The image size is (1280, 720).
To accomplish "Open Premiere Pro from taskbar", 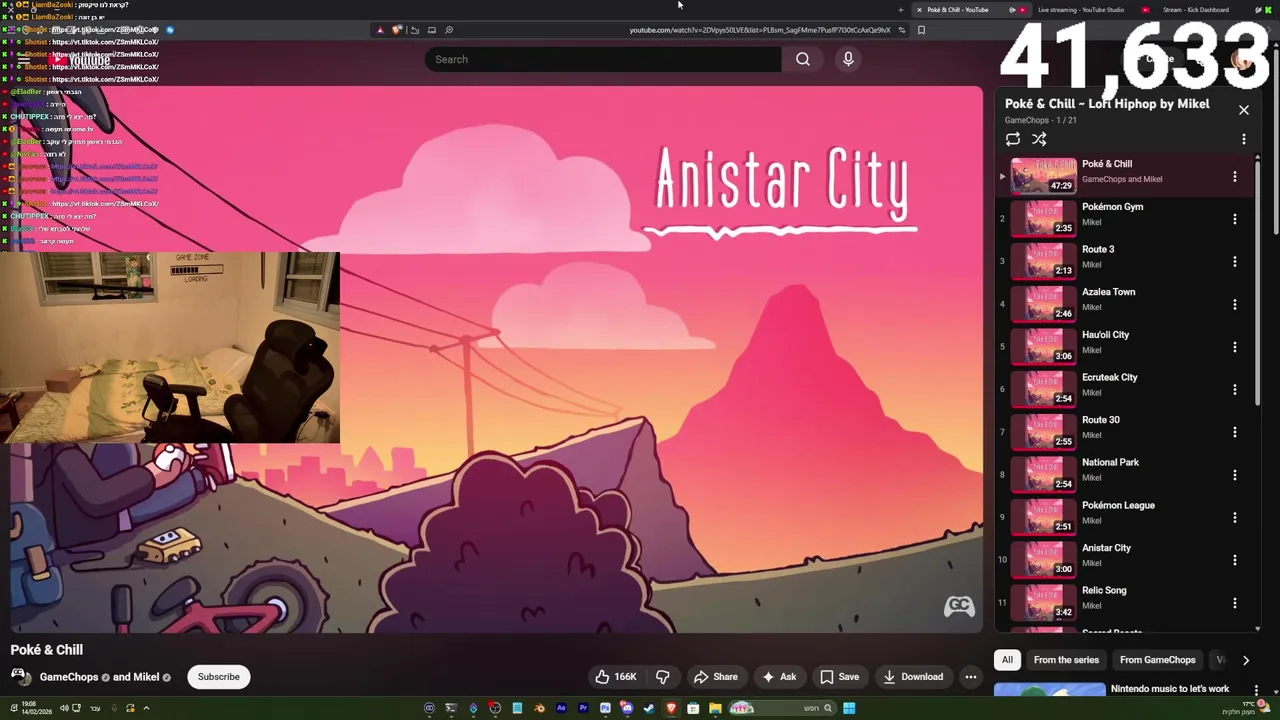I will pos(583,708).
